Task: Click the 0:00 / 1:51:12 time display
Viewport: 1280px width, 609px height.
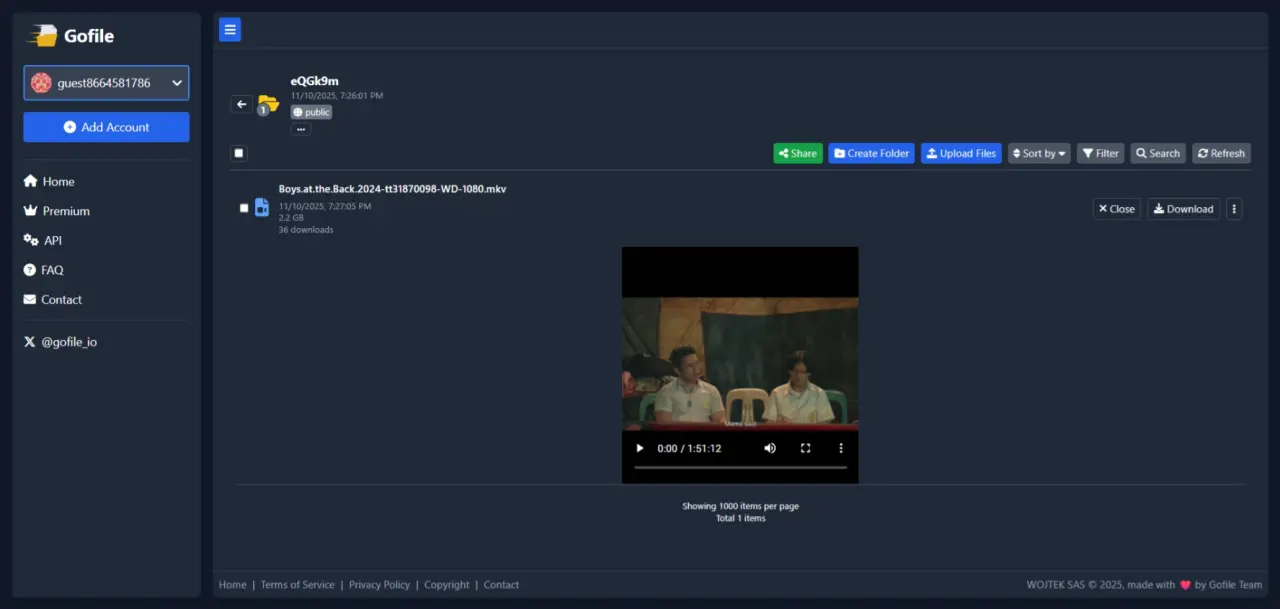Action: click(690, 448)
